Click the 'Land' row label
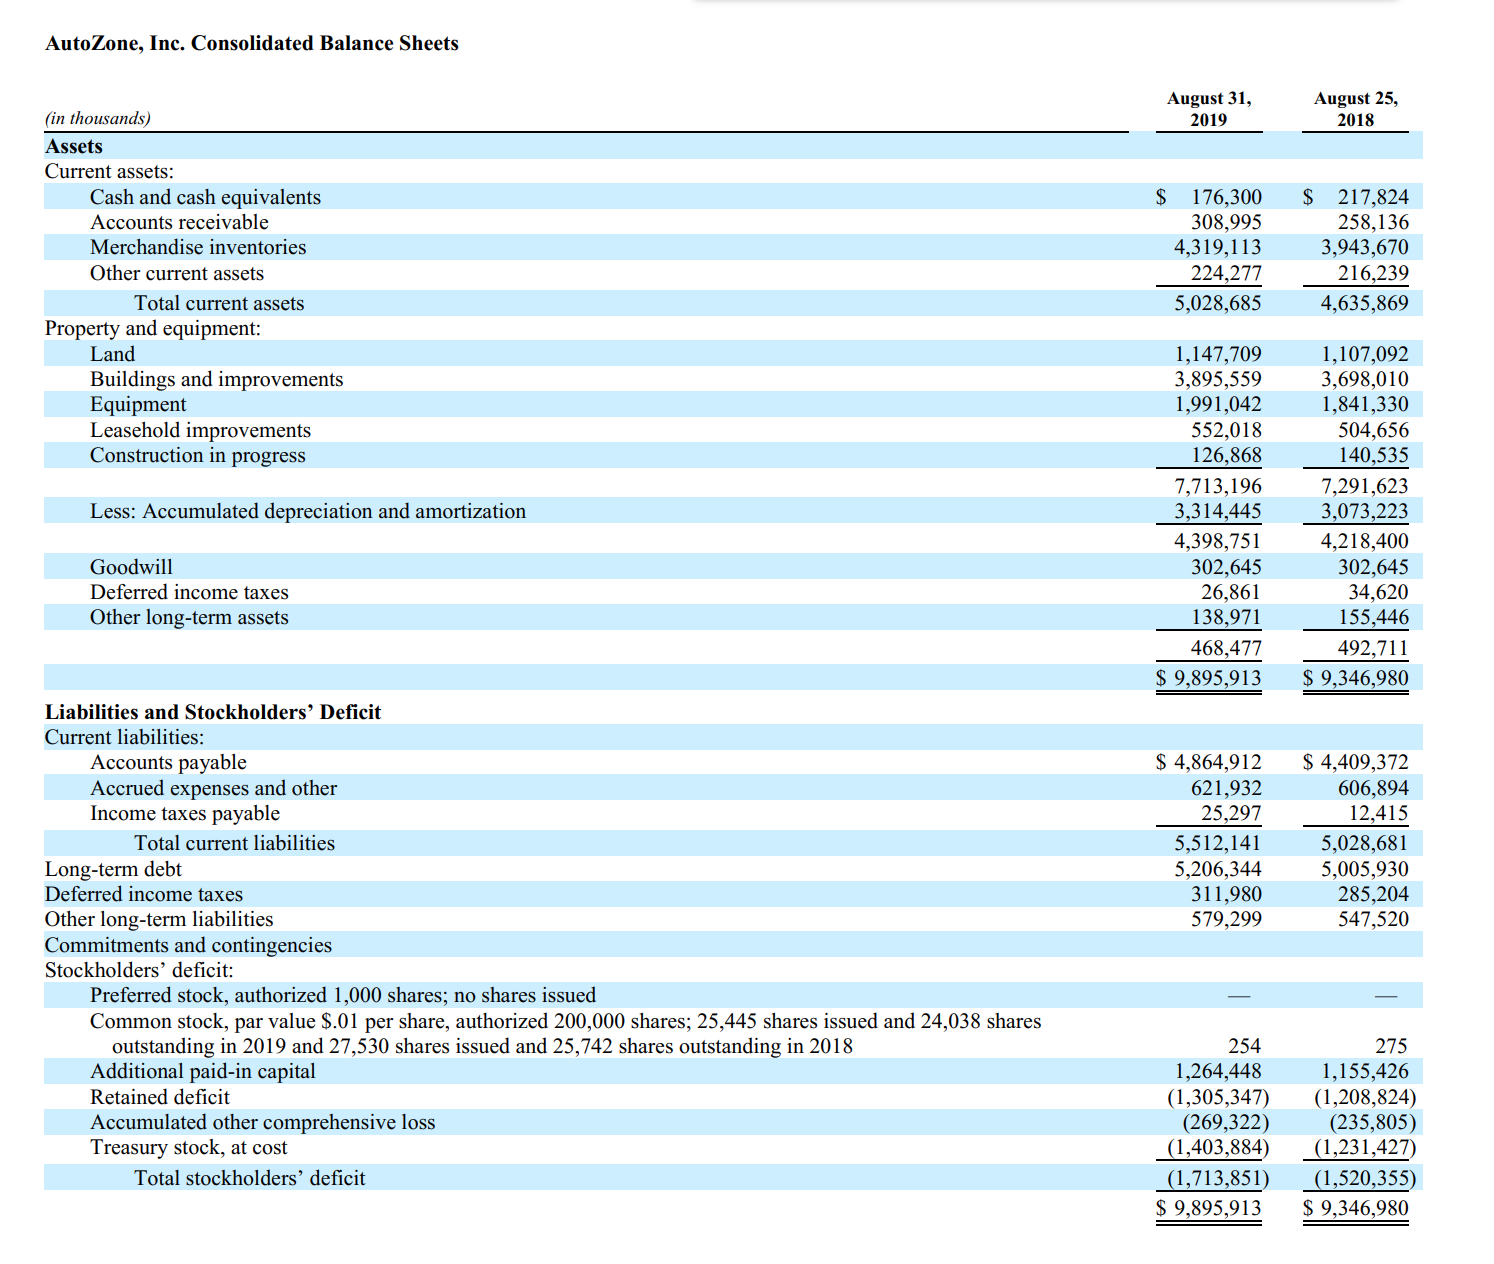 pyautogui.click(x=112, y=354)
